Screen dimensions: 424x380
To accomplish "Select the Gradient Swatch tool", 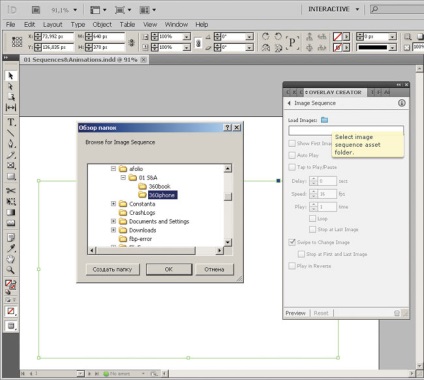I will [x=11, y=212].
